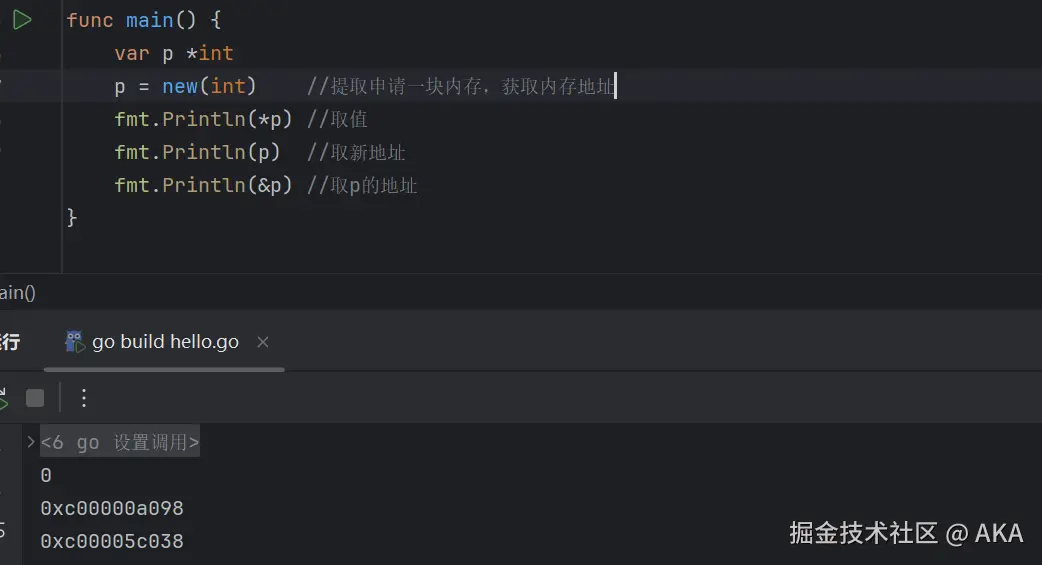The image size is (1042, 565).
Task: Click the Rerun icon in run toolbar
Action: click(x=3, y=398)
